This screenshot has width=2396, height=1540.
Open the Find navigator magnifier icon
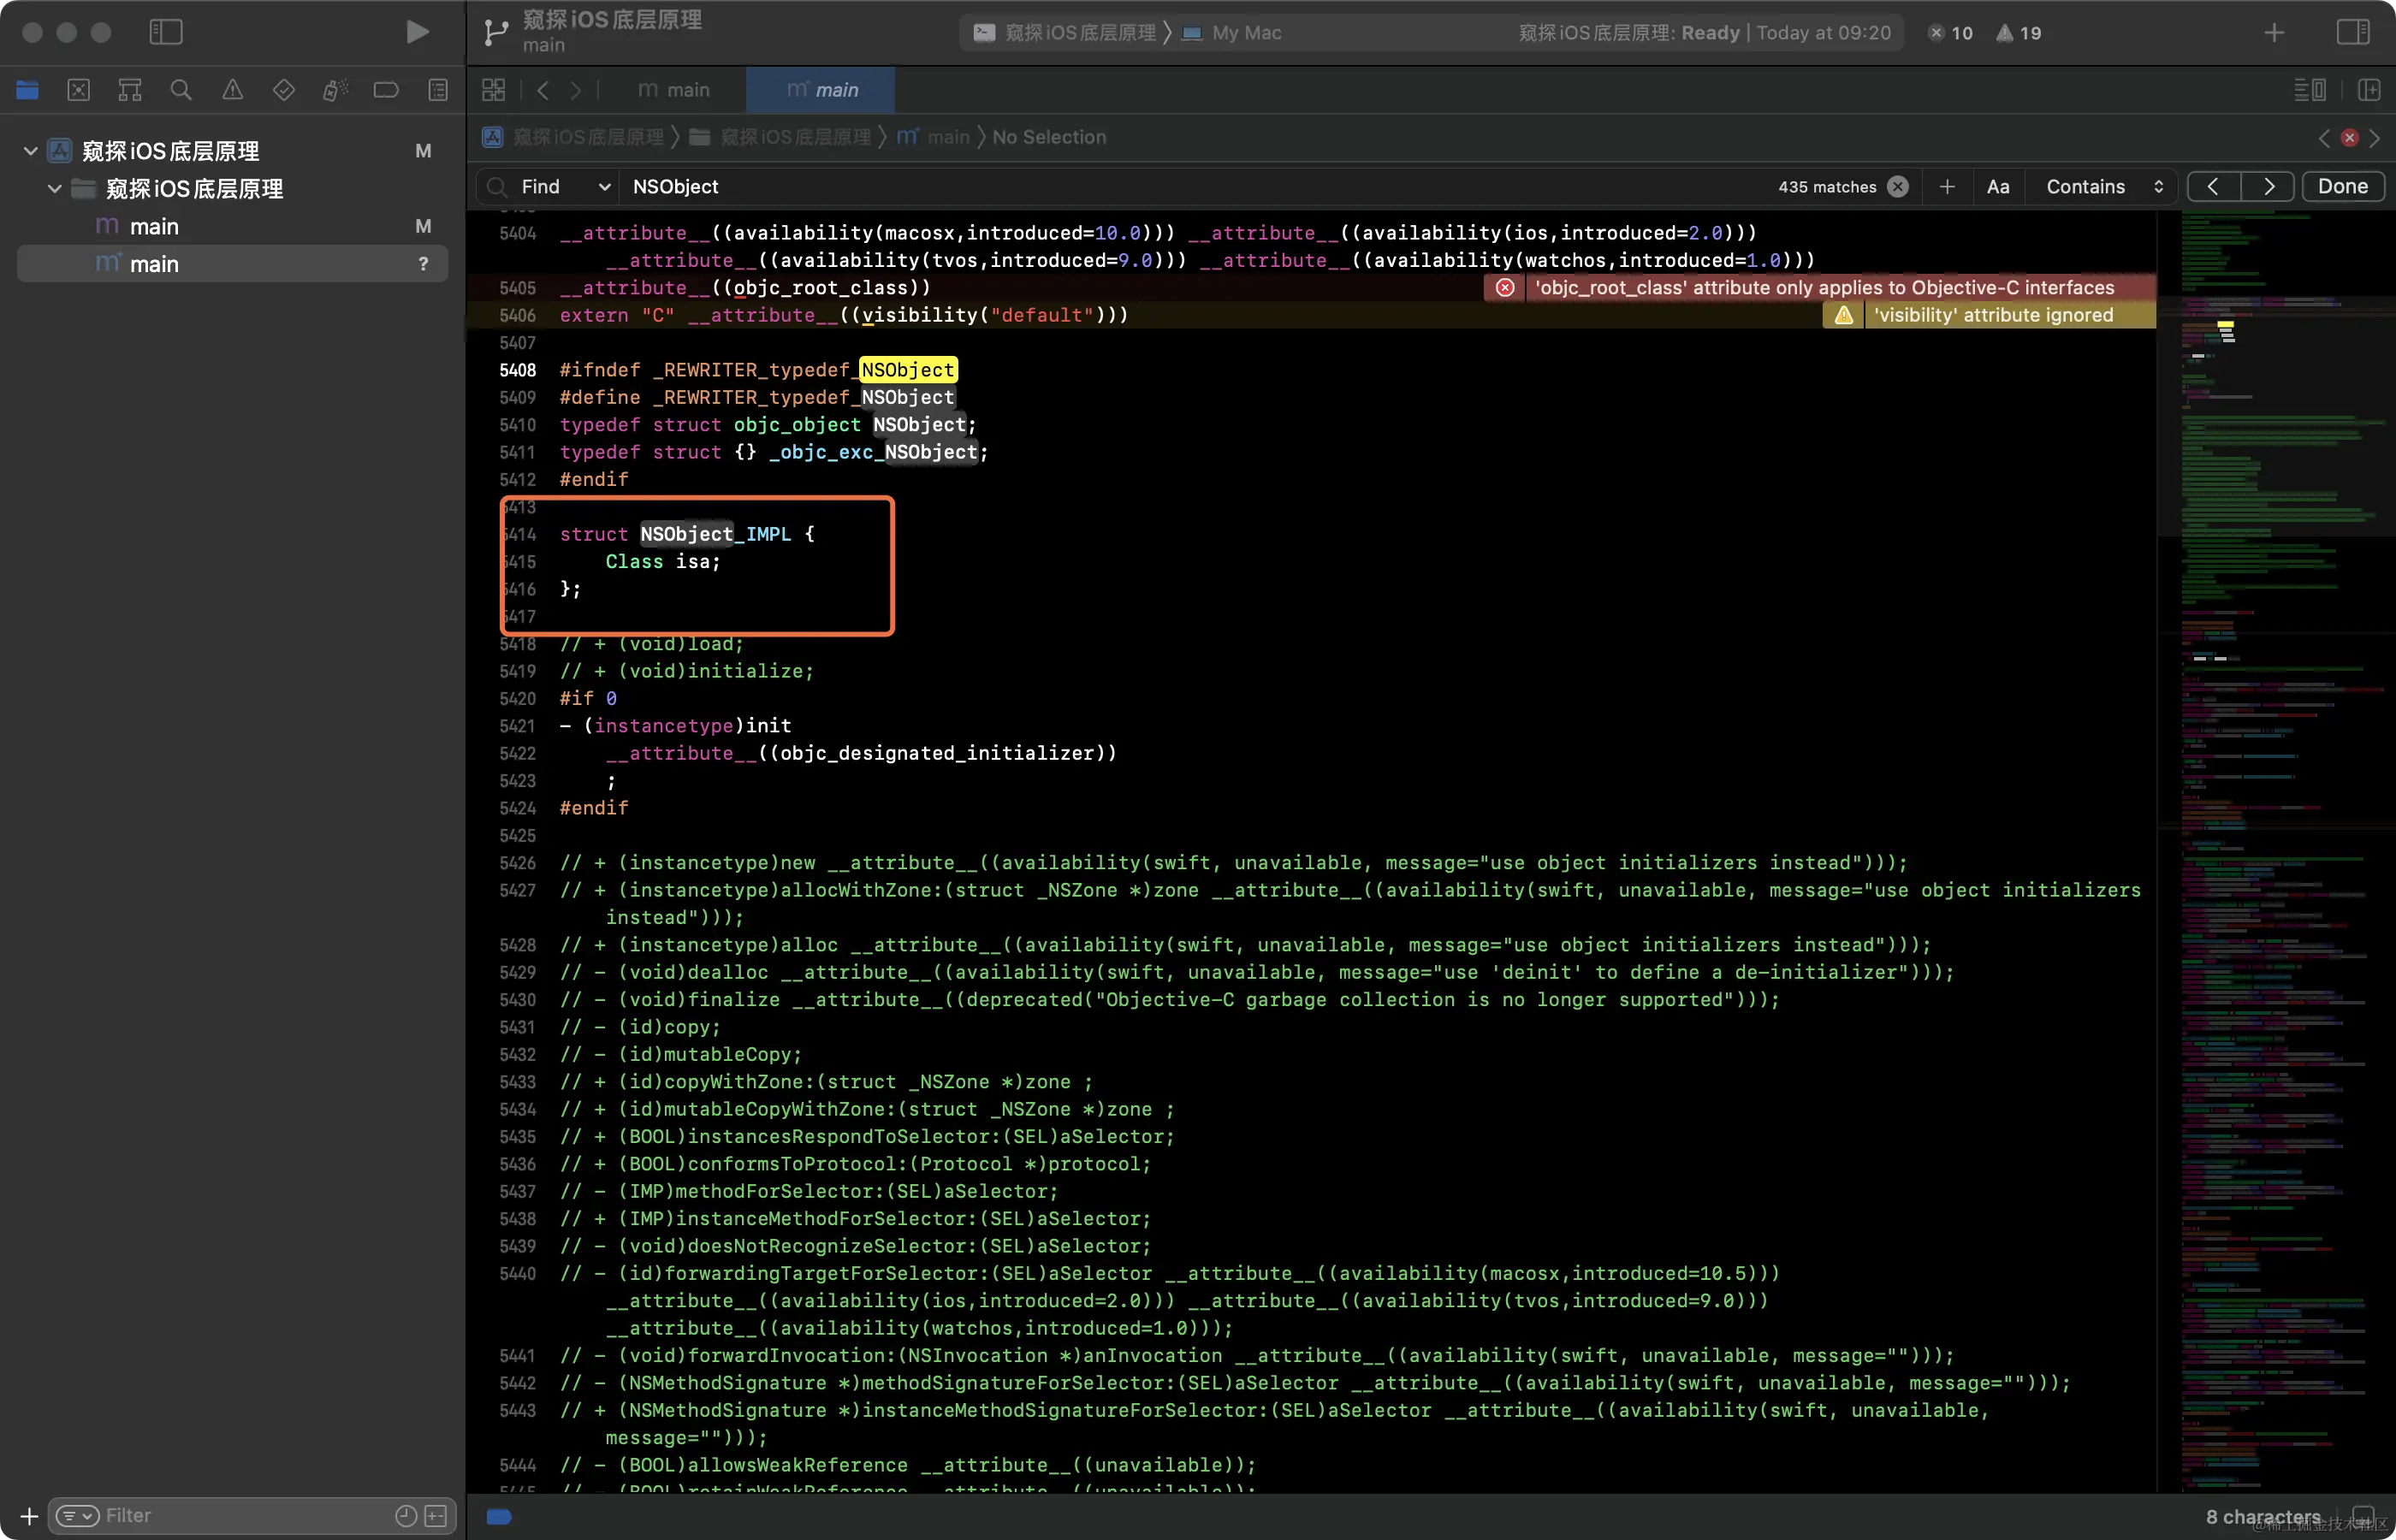181,90
